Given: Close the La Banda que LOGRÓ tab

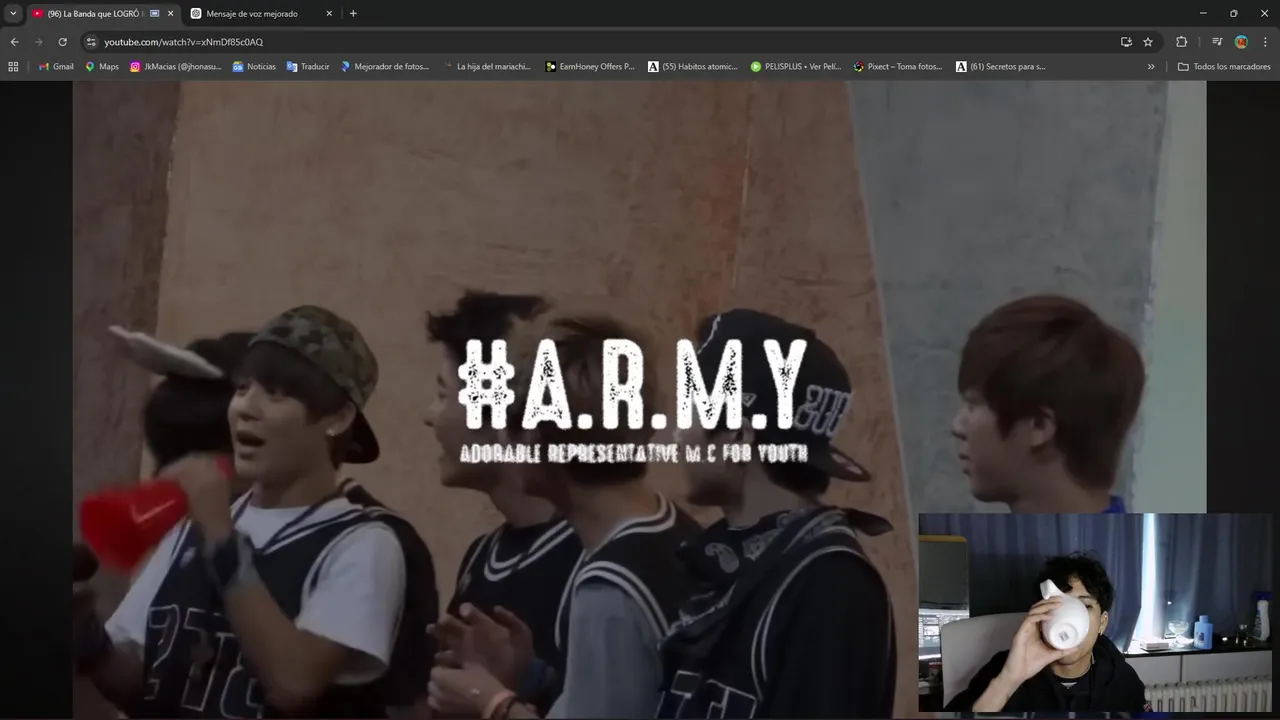Looking at the screenshot, I should [x=170, y=14].
